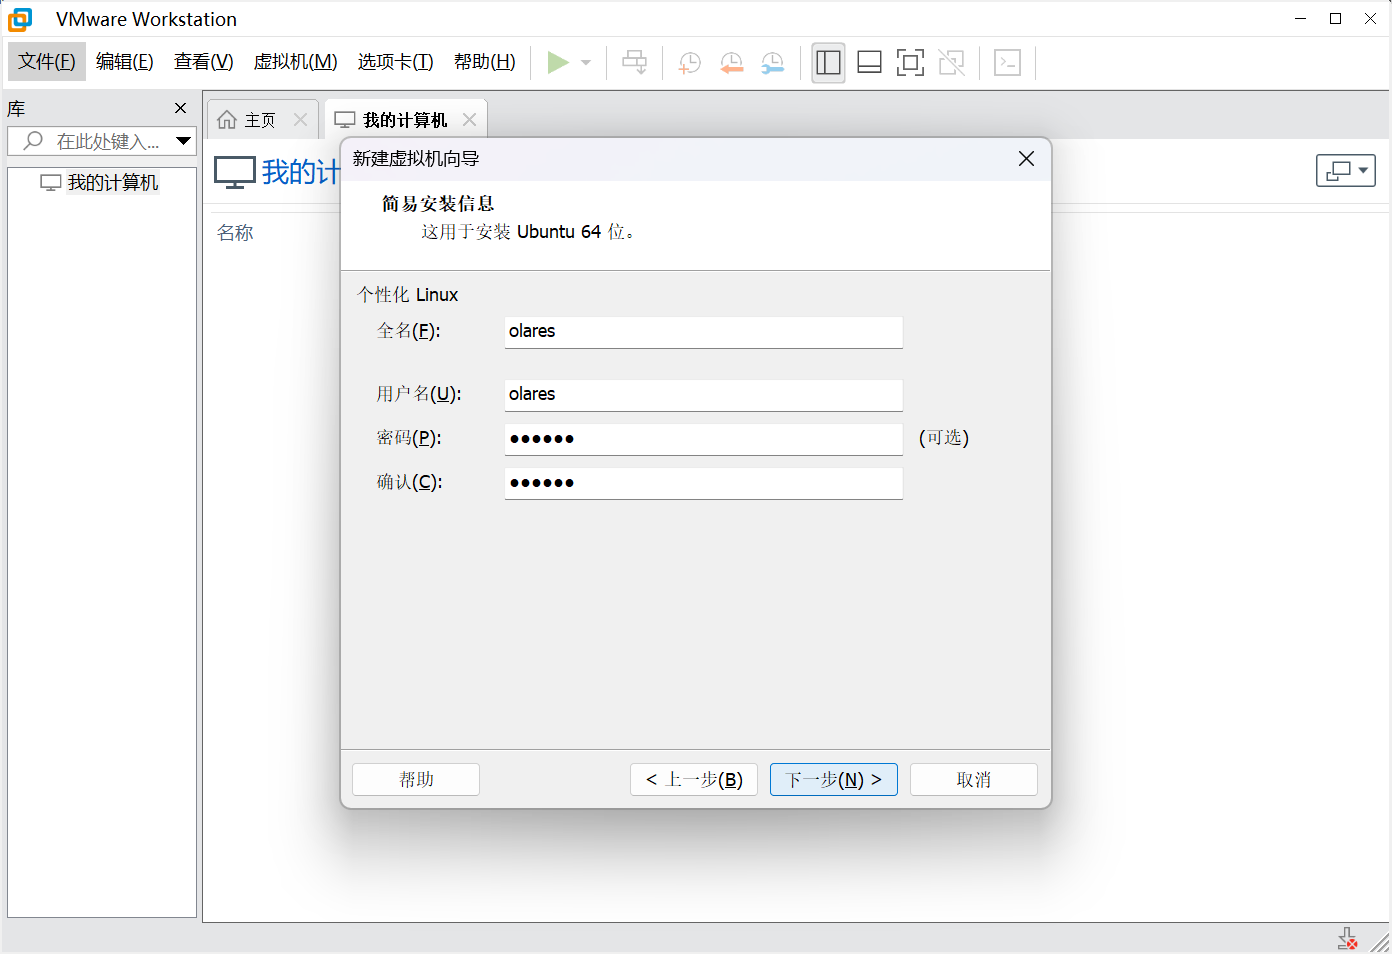
Task: Open the power options dropdown arrow
Action: tap(586, 62)
